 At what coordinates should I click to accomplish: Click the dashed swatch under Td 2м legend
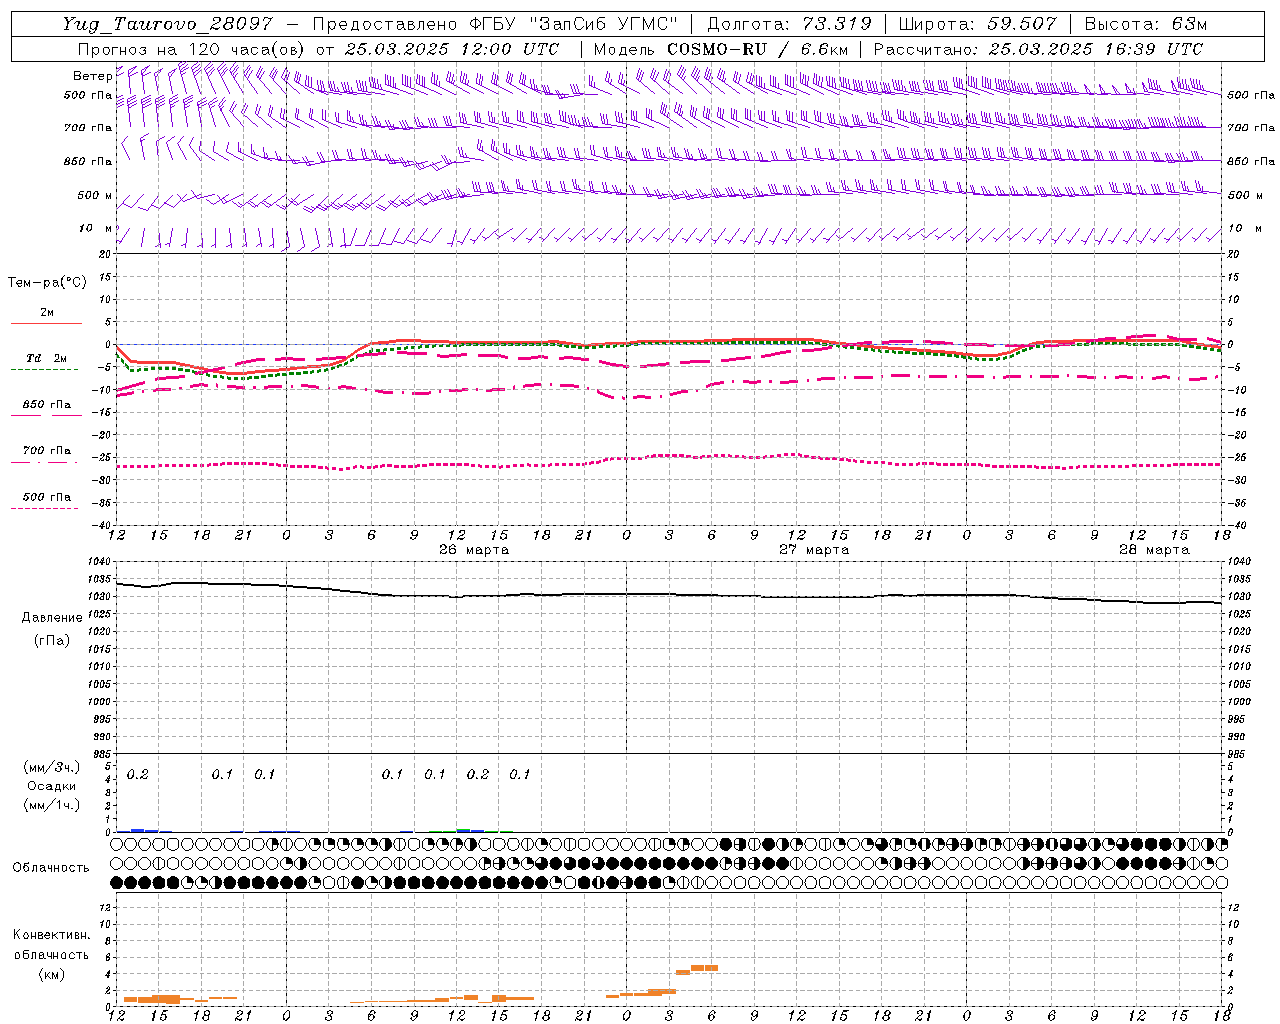[x=44, y=370]
